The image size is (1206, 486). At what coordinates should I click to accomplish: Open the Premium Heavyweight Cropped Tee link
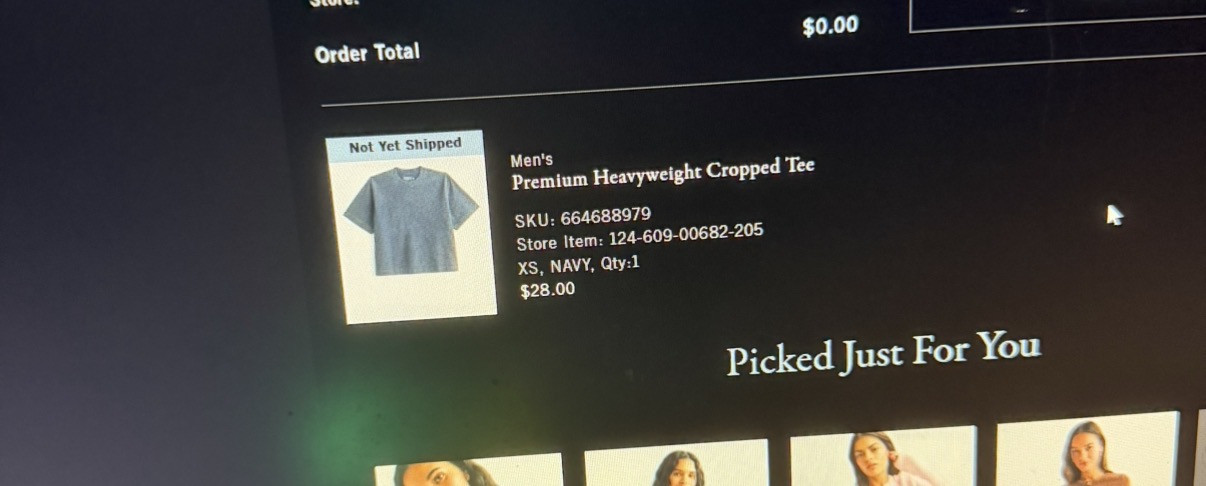pyautogui.click(x=663, y=174)
